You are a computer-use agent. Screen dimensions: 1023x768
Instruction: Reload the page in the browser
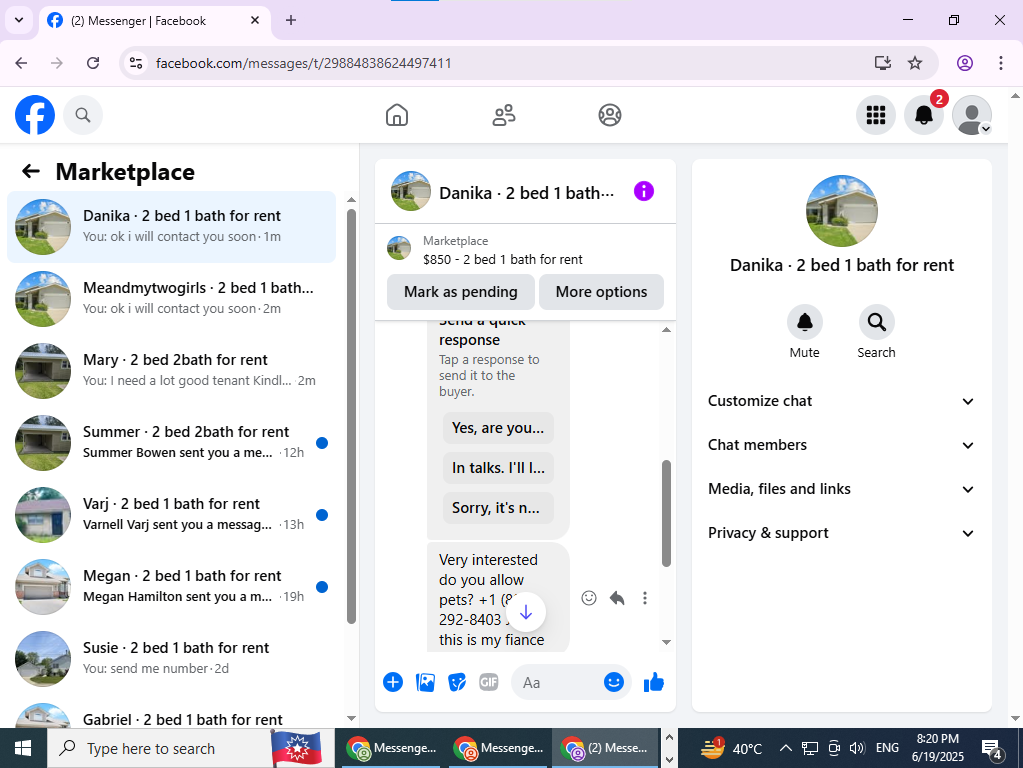click(x=93, y=63)
